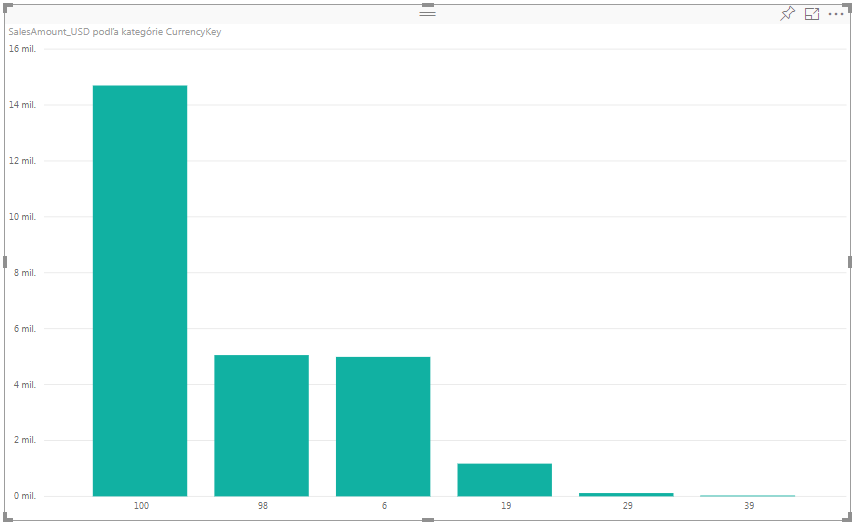Click the bottom-right corner resize handle

[x=847, y=517]
